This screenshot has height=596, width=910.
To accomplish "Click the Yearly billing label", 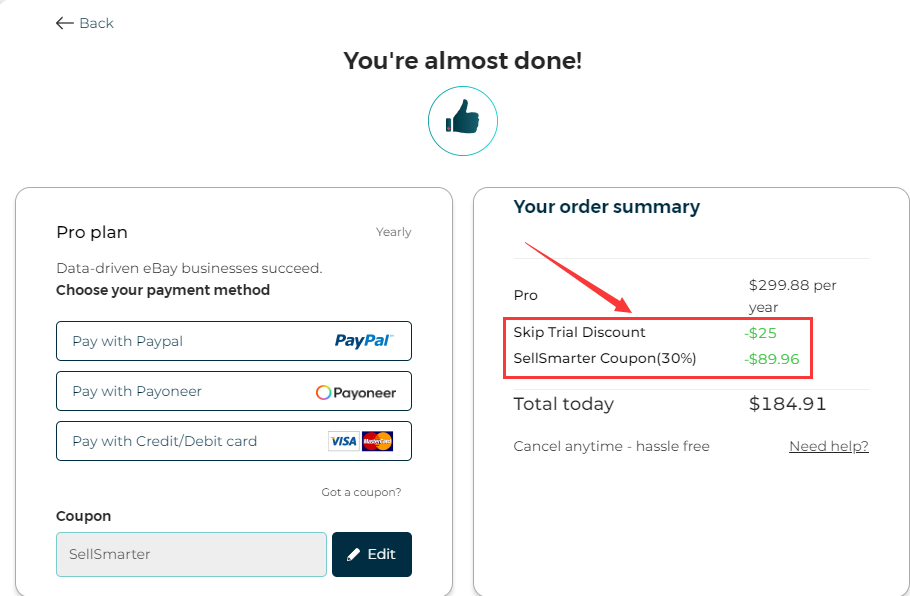I will (x=393, y=232).
